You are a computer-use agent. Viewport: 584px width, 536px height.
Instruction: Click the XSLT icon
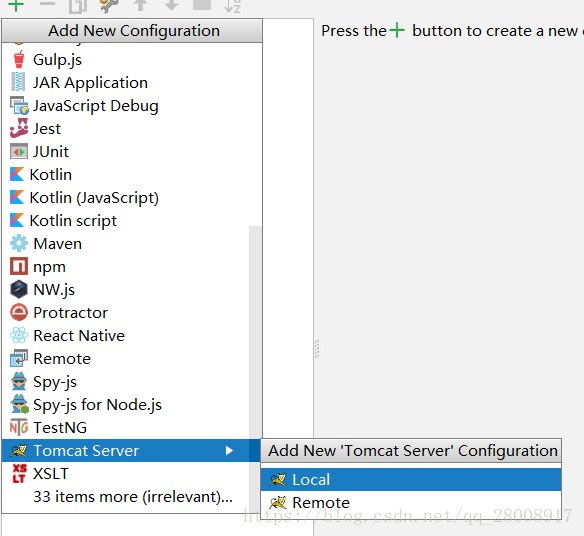pos(19,473)
